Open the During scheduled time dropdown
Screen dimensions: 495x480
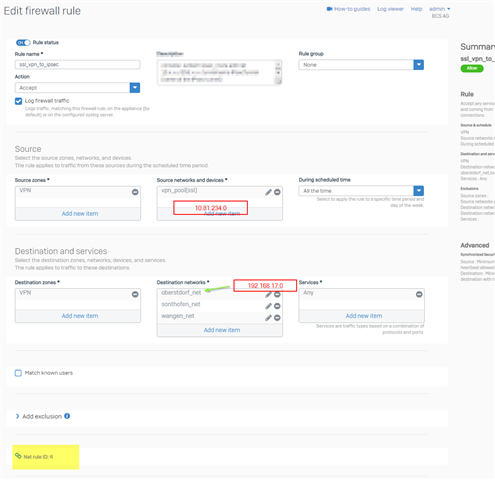click(x=361, y=191)
